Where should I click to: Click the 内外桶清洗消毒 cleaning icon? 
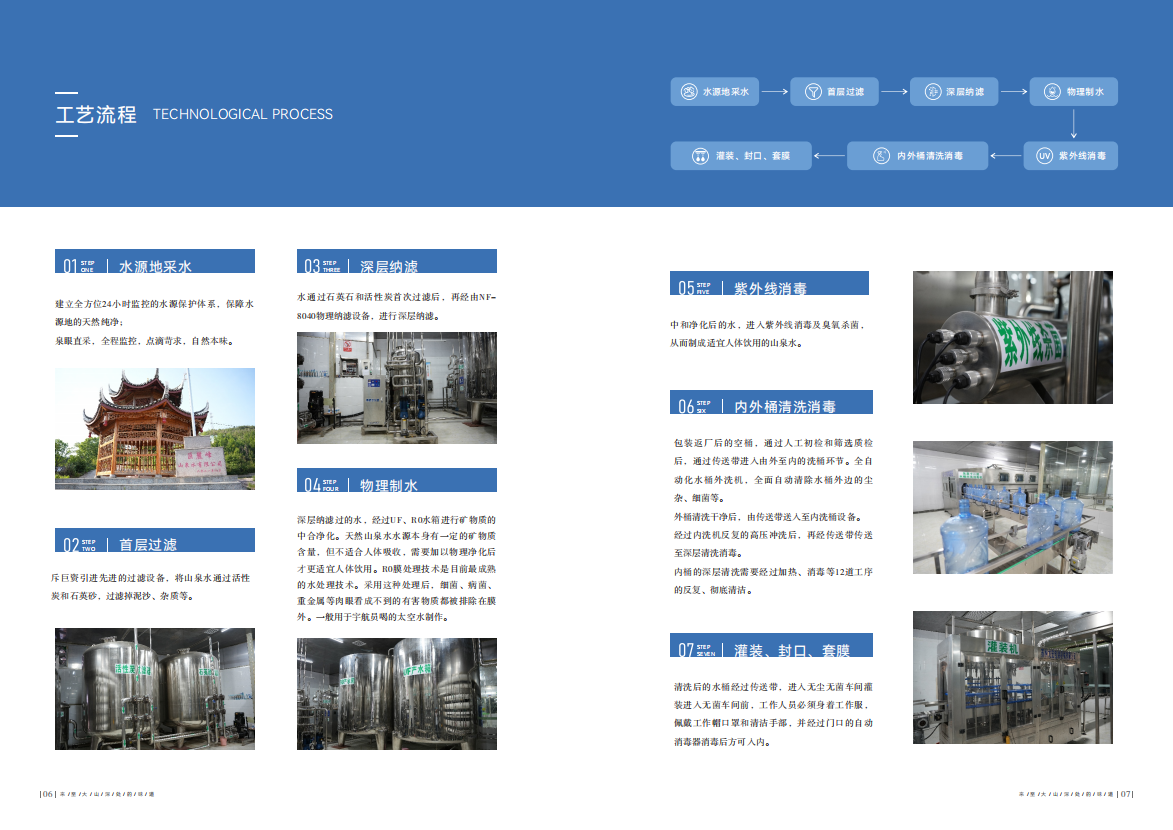(x=881, y=156)
